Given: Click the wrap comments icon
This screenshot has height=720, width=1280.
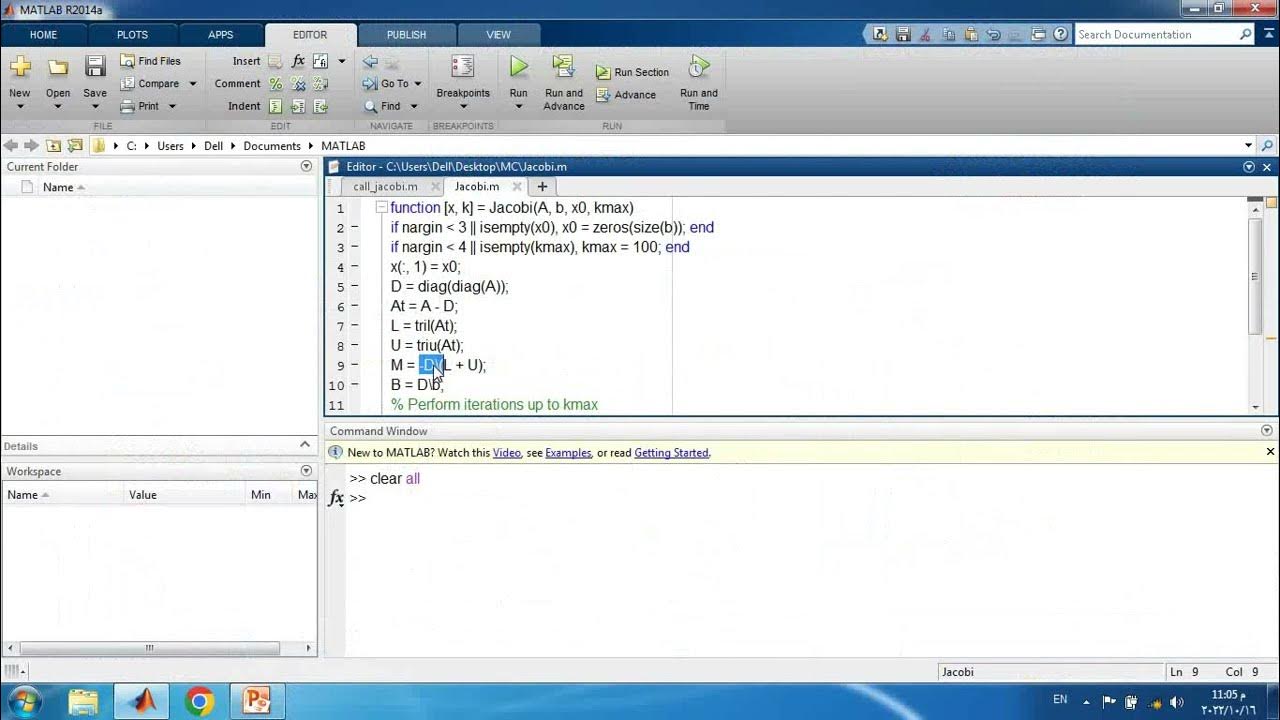Looking at the screenshot, I should click(x=320, y=84).
